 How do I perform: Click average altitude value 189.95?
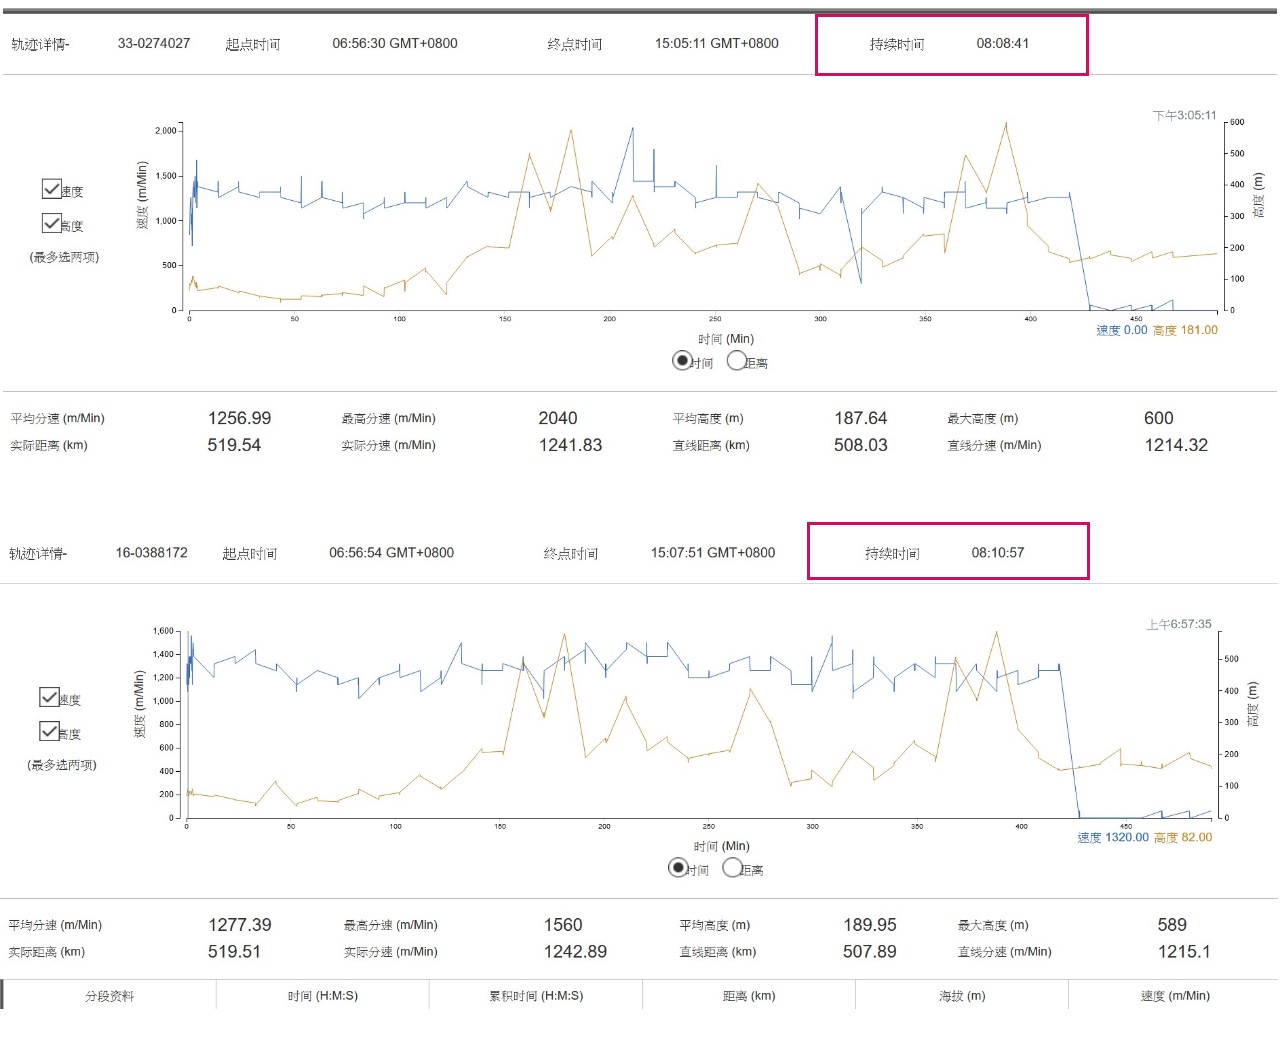click(870, 925)
